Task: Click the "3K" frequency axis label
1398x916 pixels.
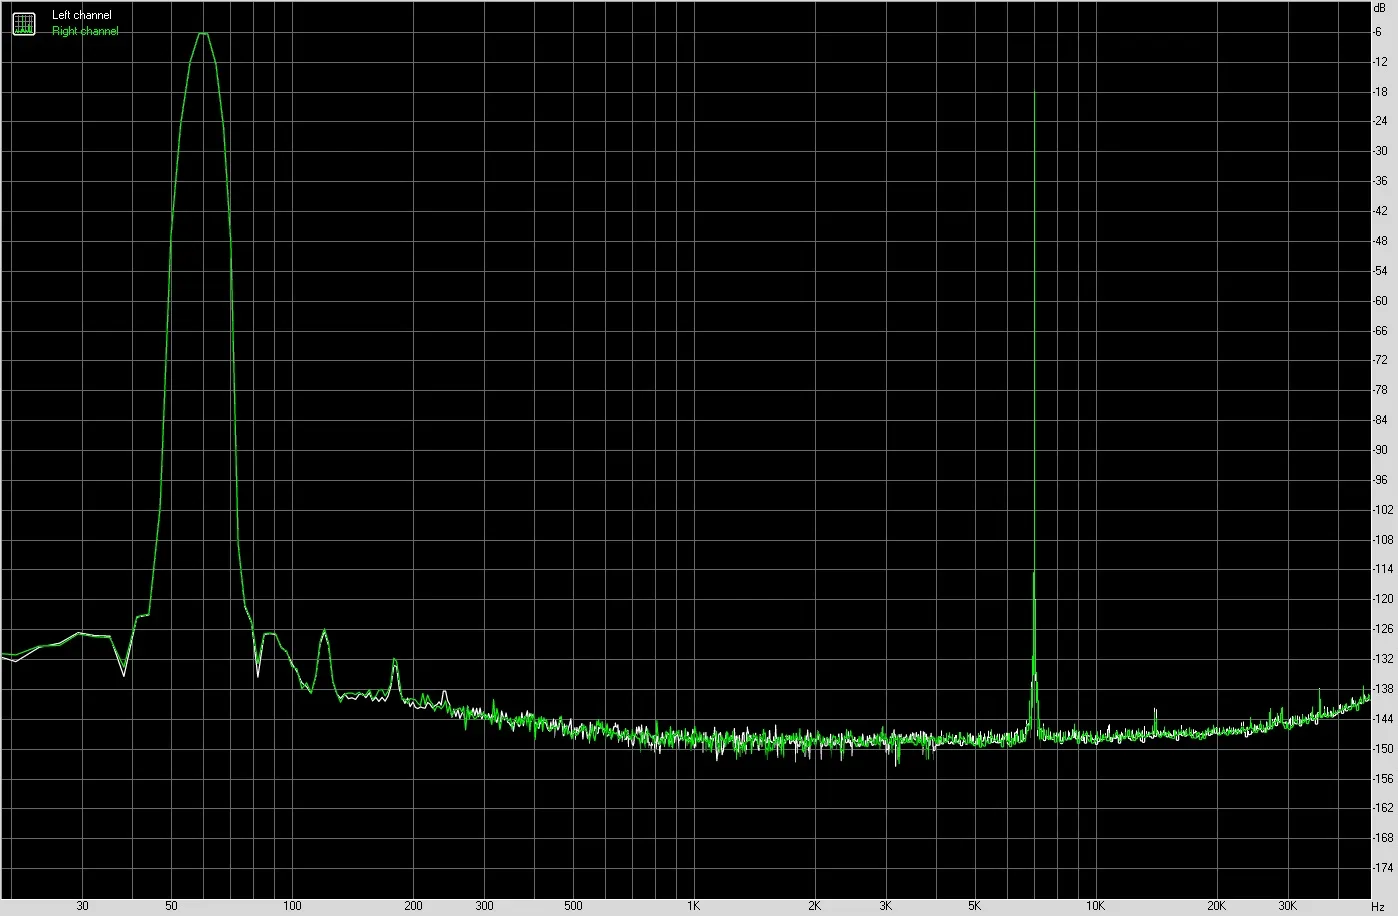Action: coord(885,906)
